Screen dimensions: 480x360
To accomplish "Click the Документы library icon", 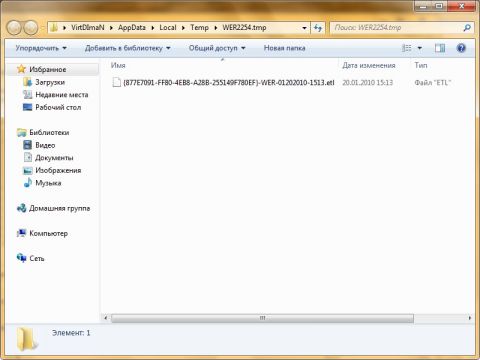I will (28, 157).
